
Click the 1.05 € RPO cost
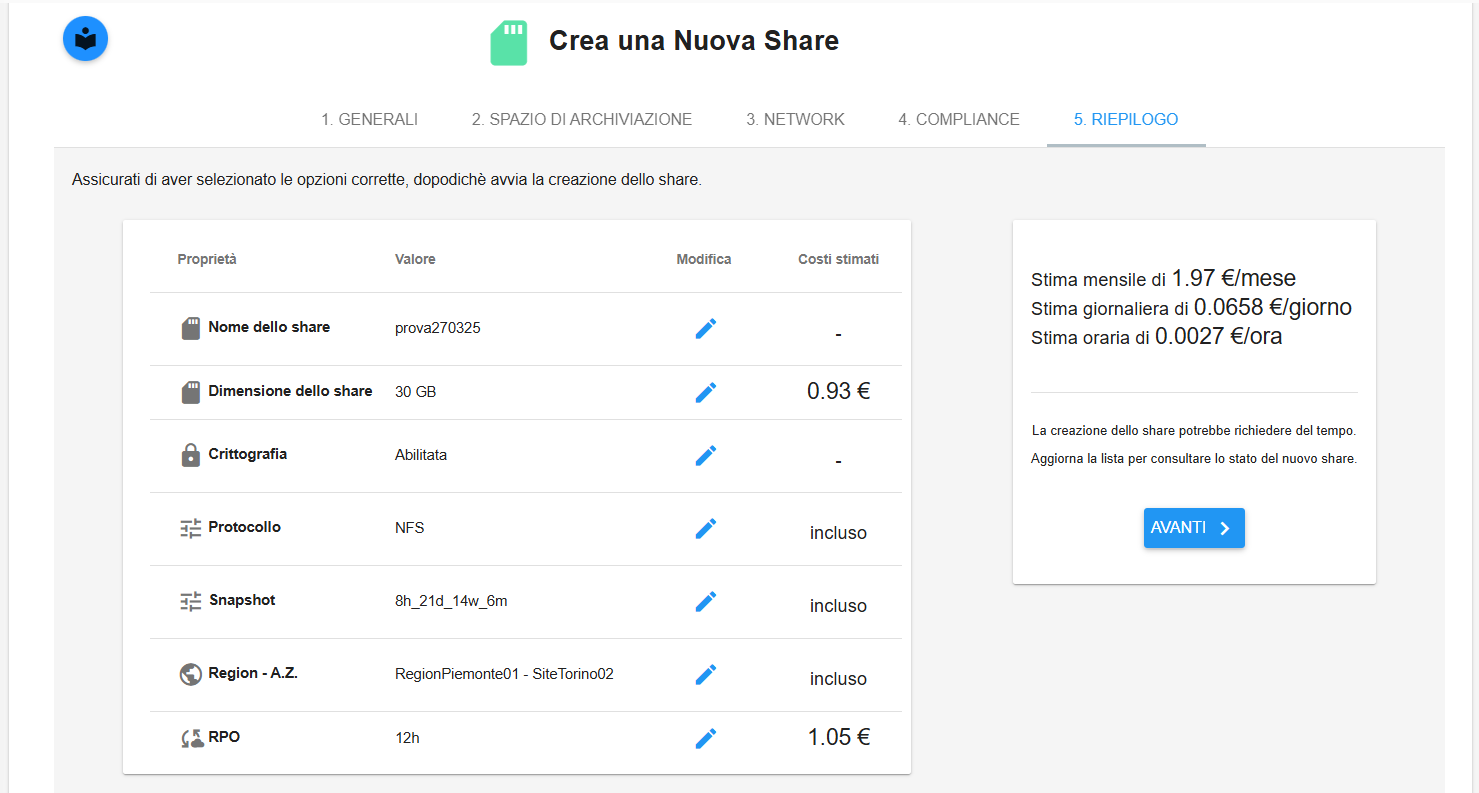(838, 737)
